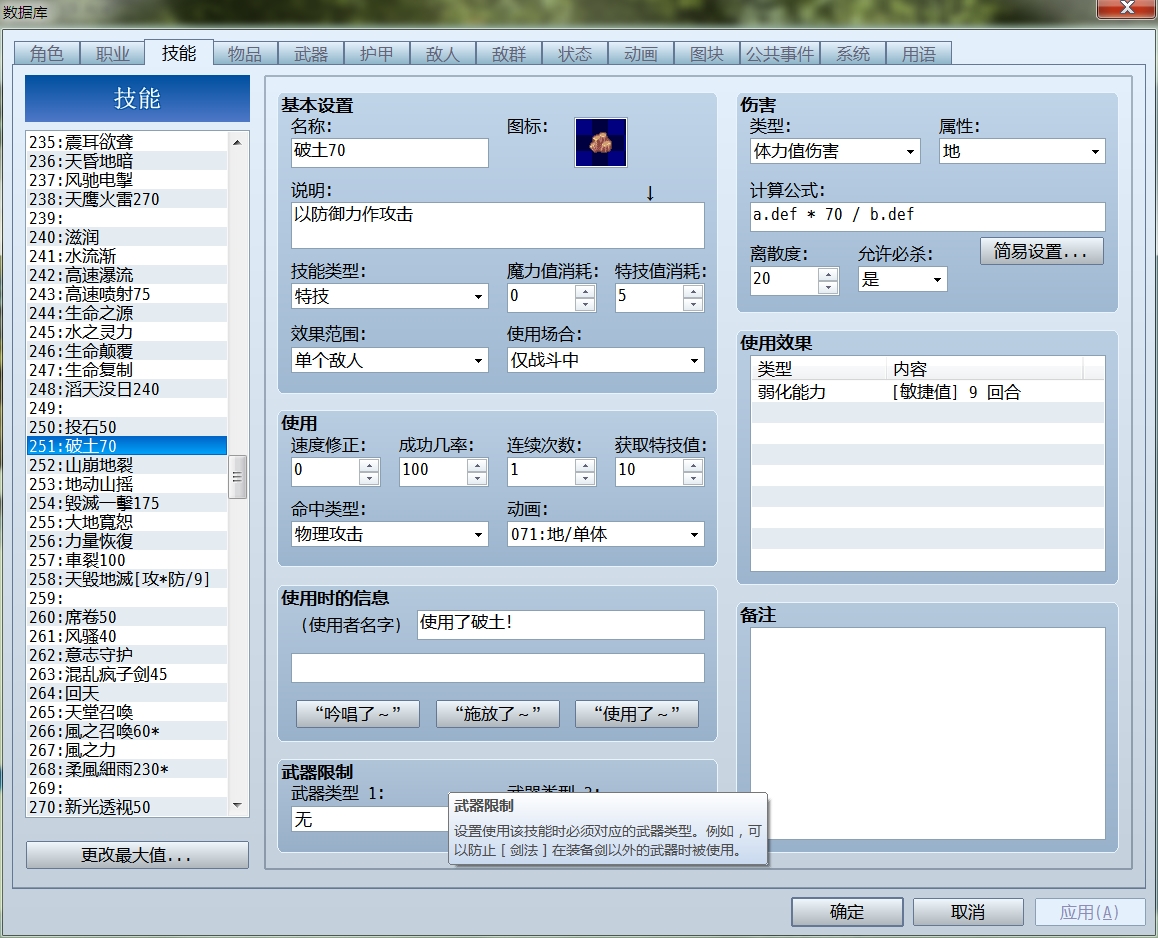Grab the skill list scrollbar thumb
The image size is (1158, 938).
[x=237, y=477]
